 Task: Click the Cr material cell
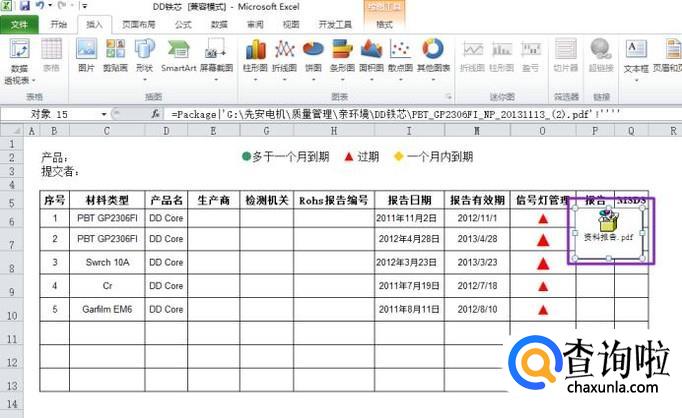click(107, 286)
